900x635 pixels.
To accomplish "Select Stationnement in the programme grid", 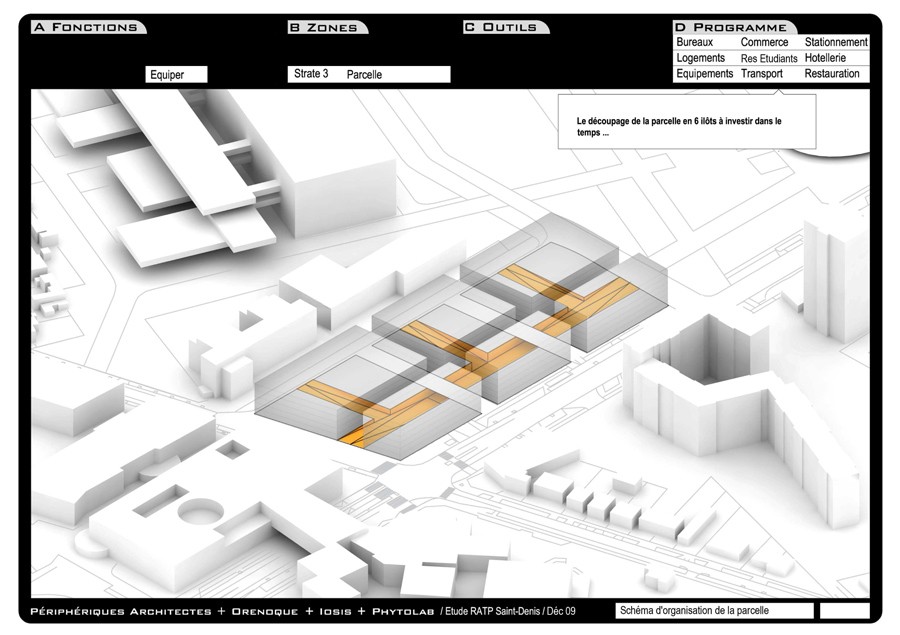I will 836,42.
